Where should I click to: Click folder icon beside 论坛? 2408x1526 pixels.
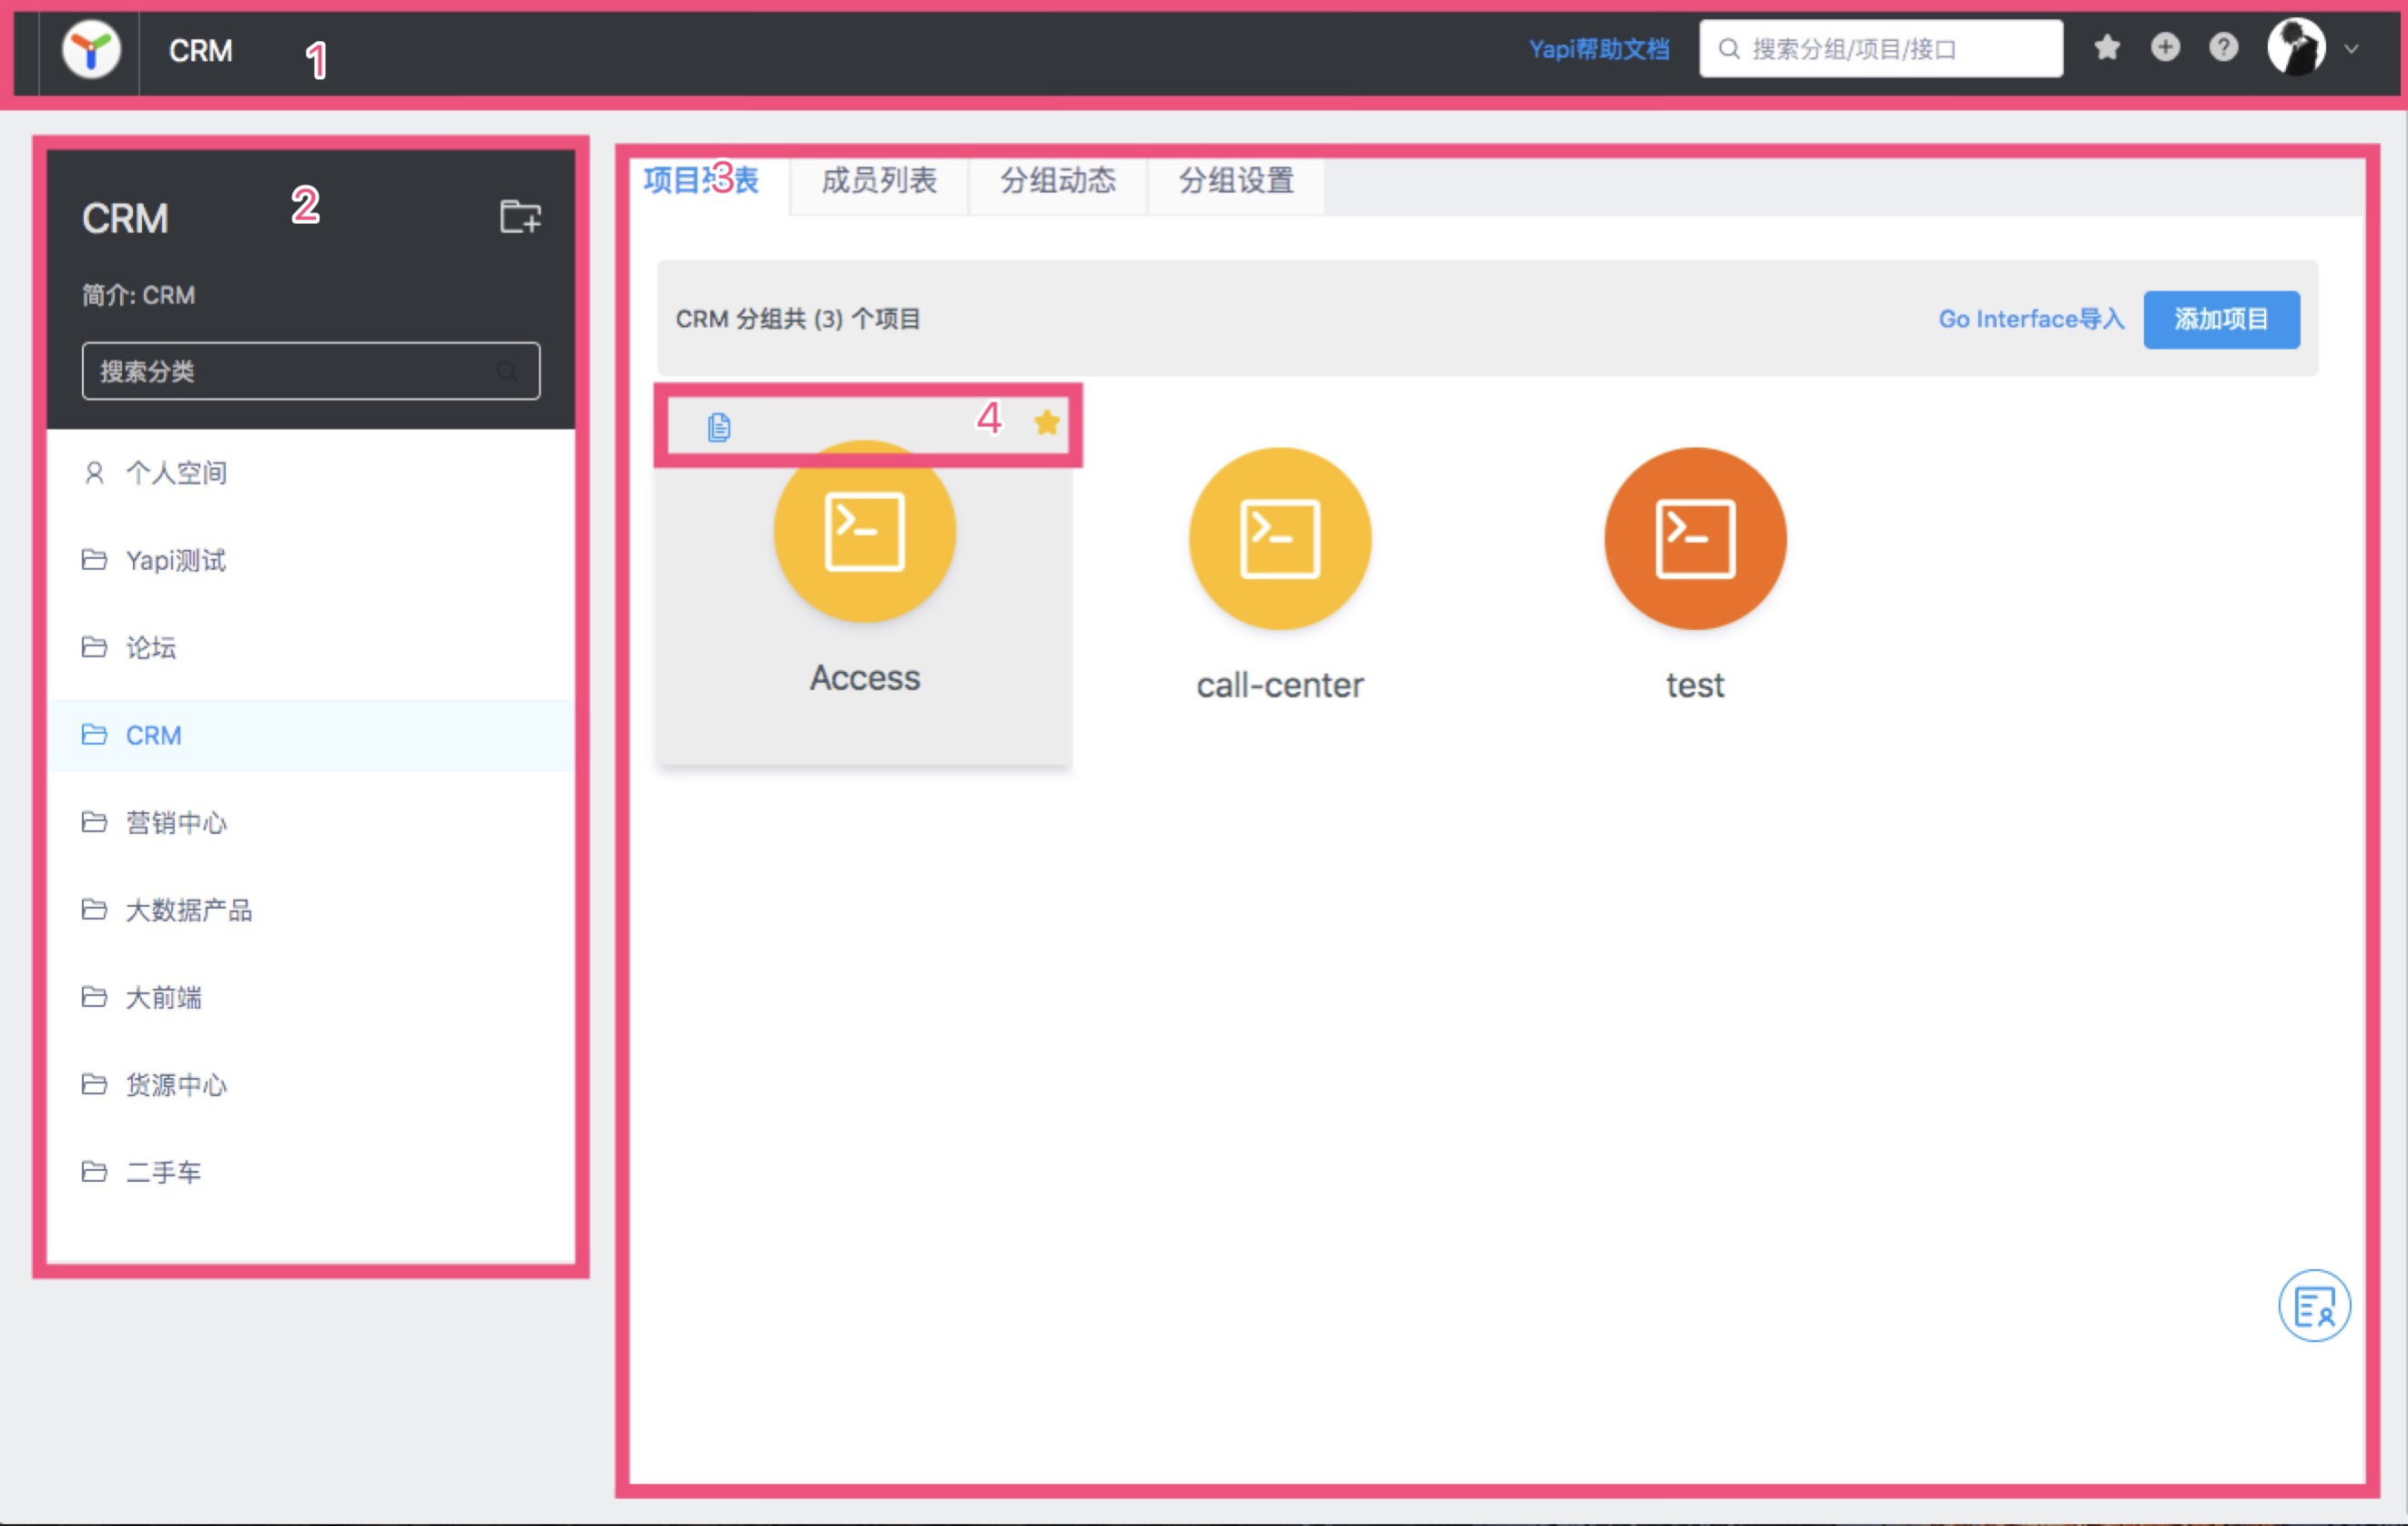coord(94,647)
